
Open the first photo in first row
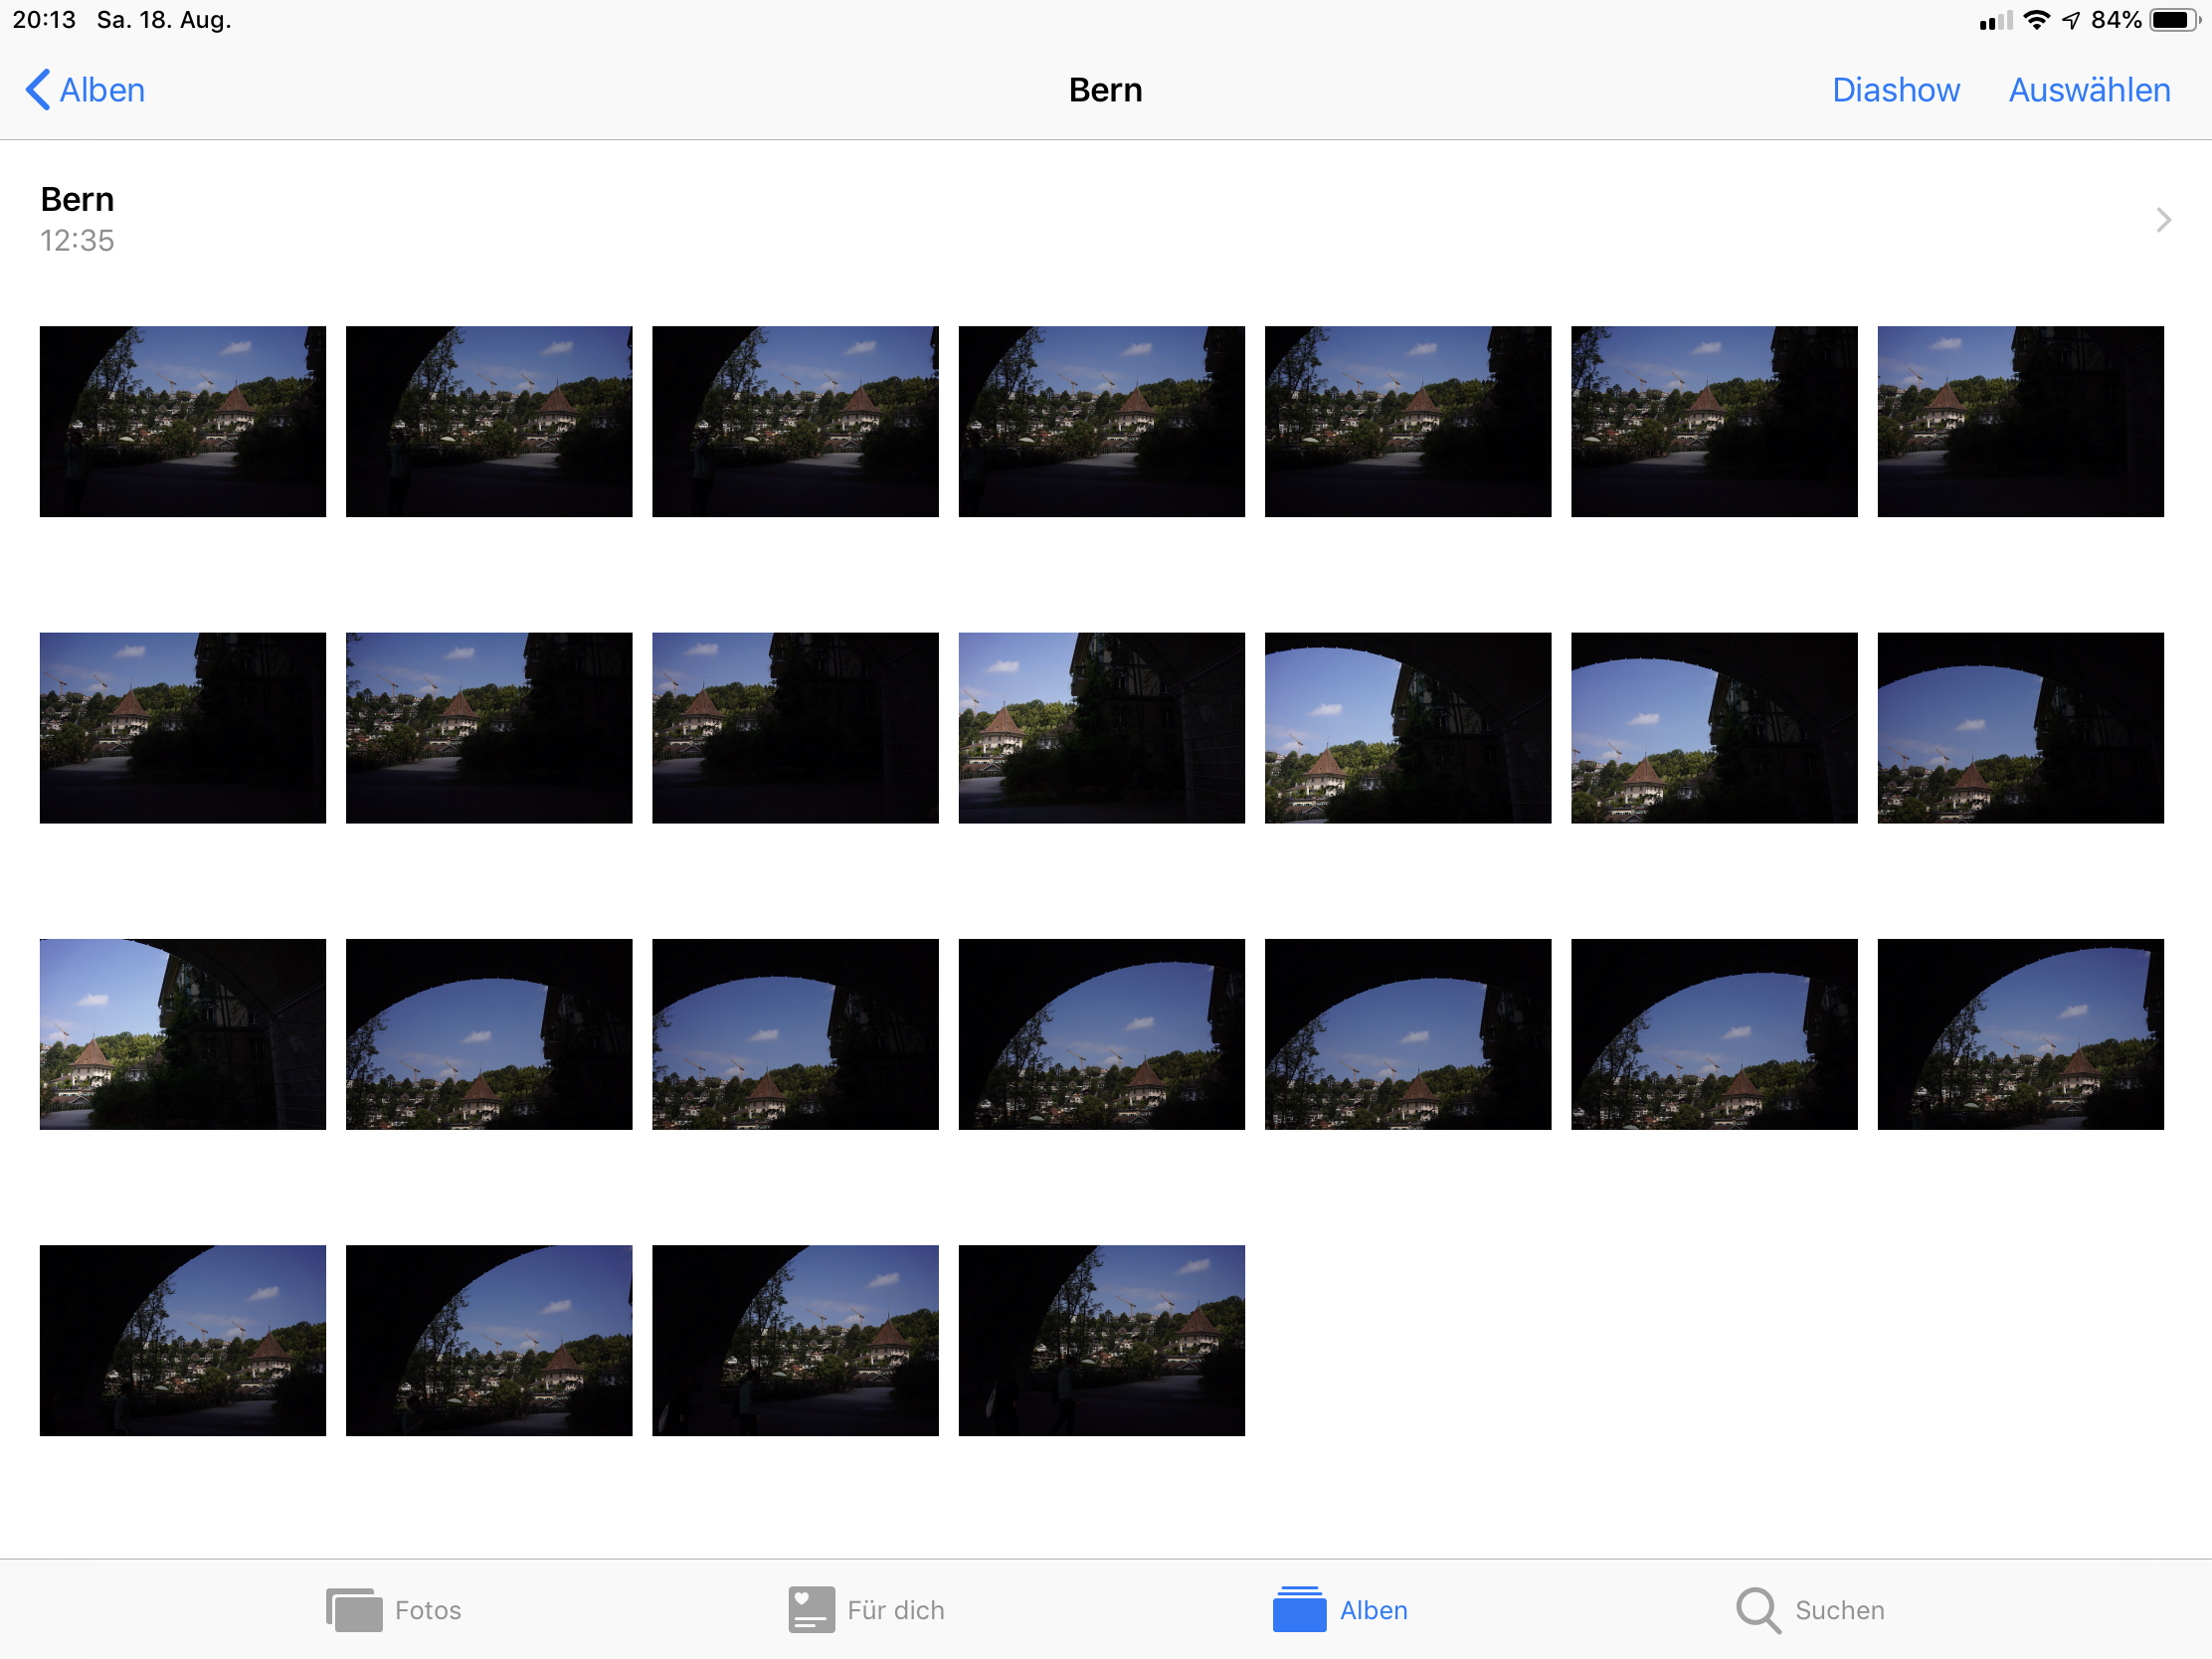click(183, 421)
